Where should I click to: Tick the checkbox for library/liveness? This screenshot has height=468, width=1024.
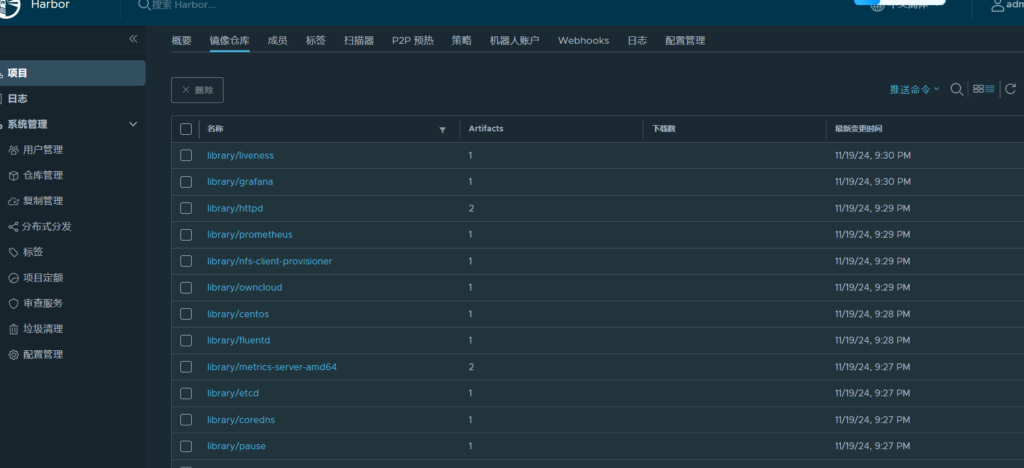[x=186, y=156]
